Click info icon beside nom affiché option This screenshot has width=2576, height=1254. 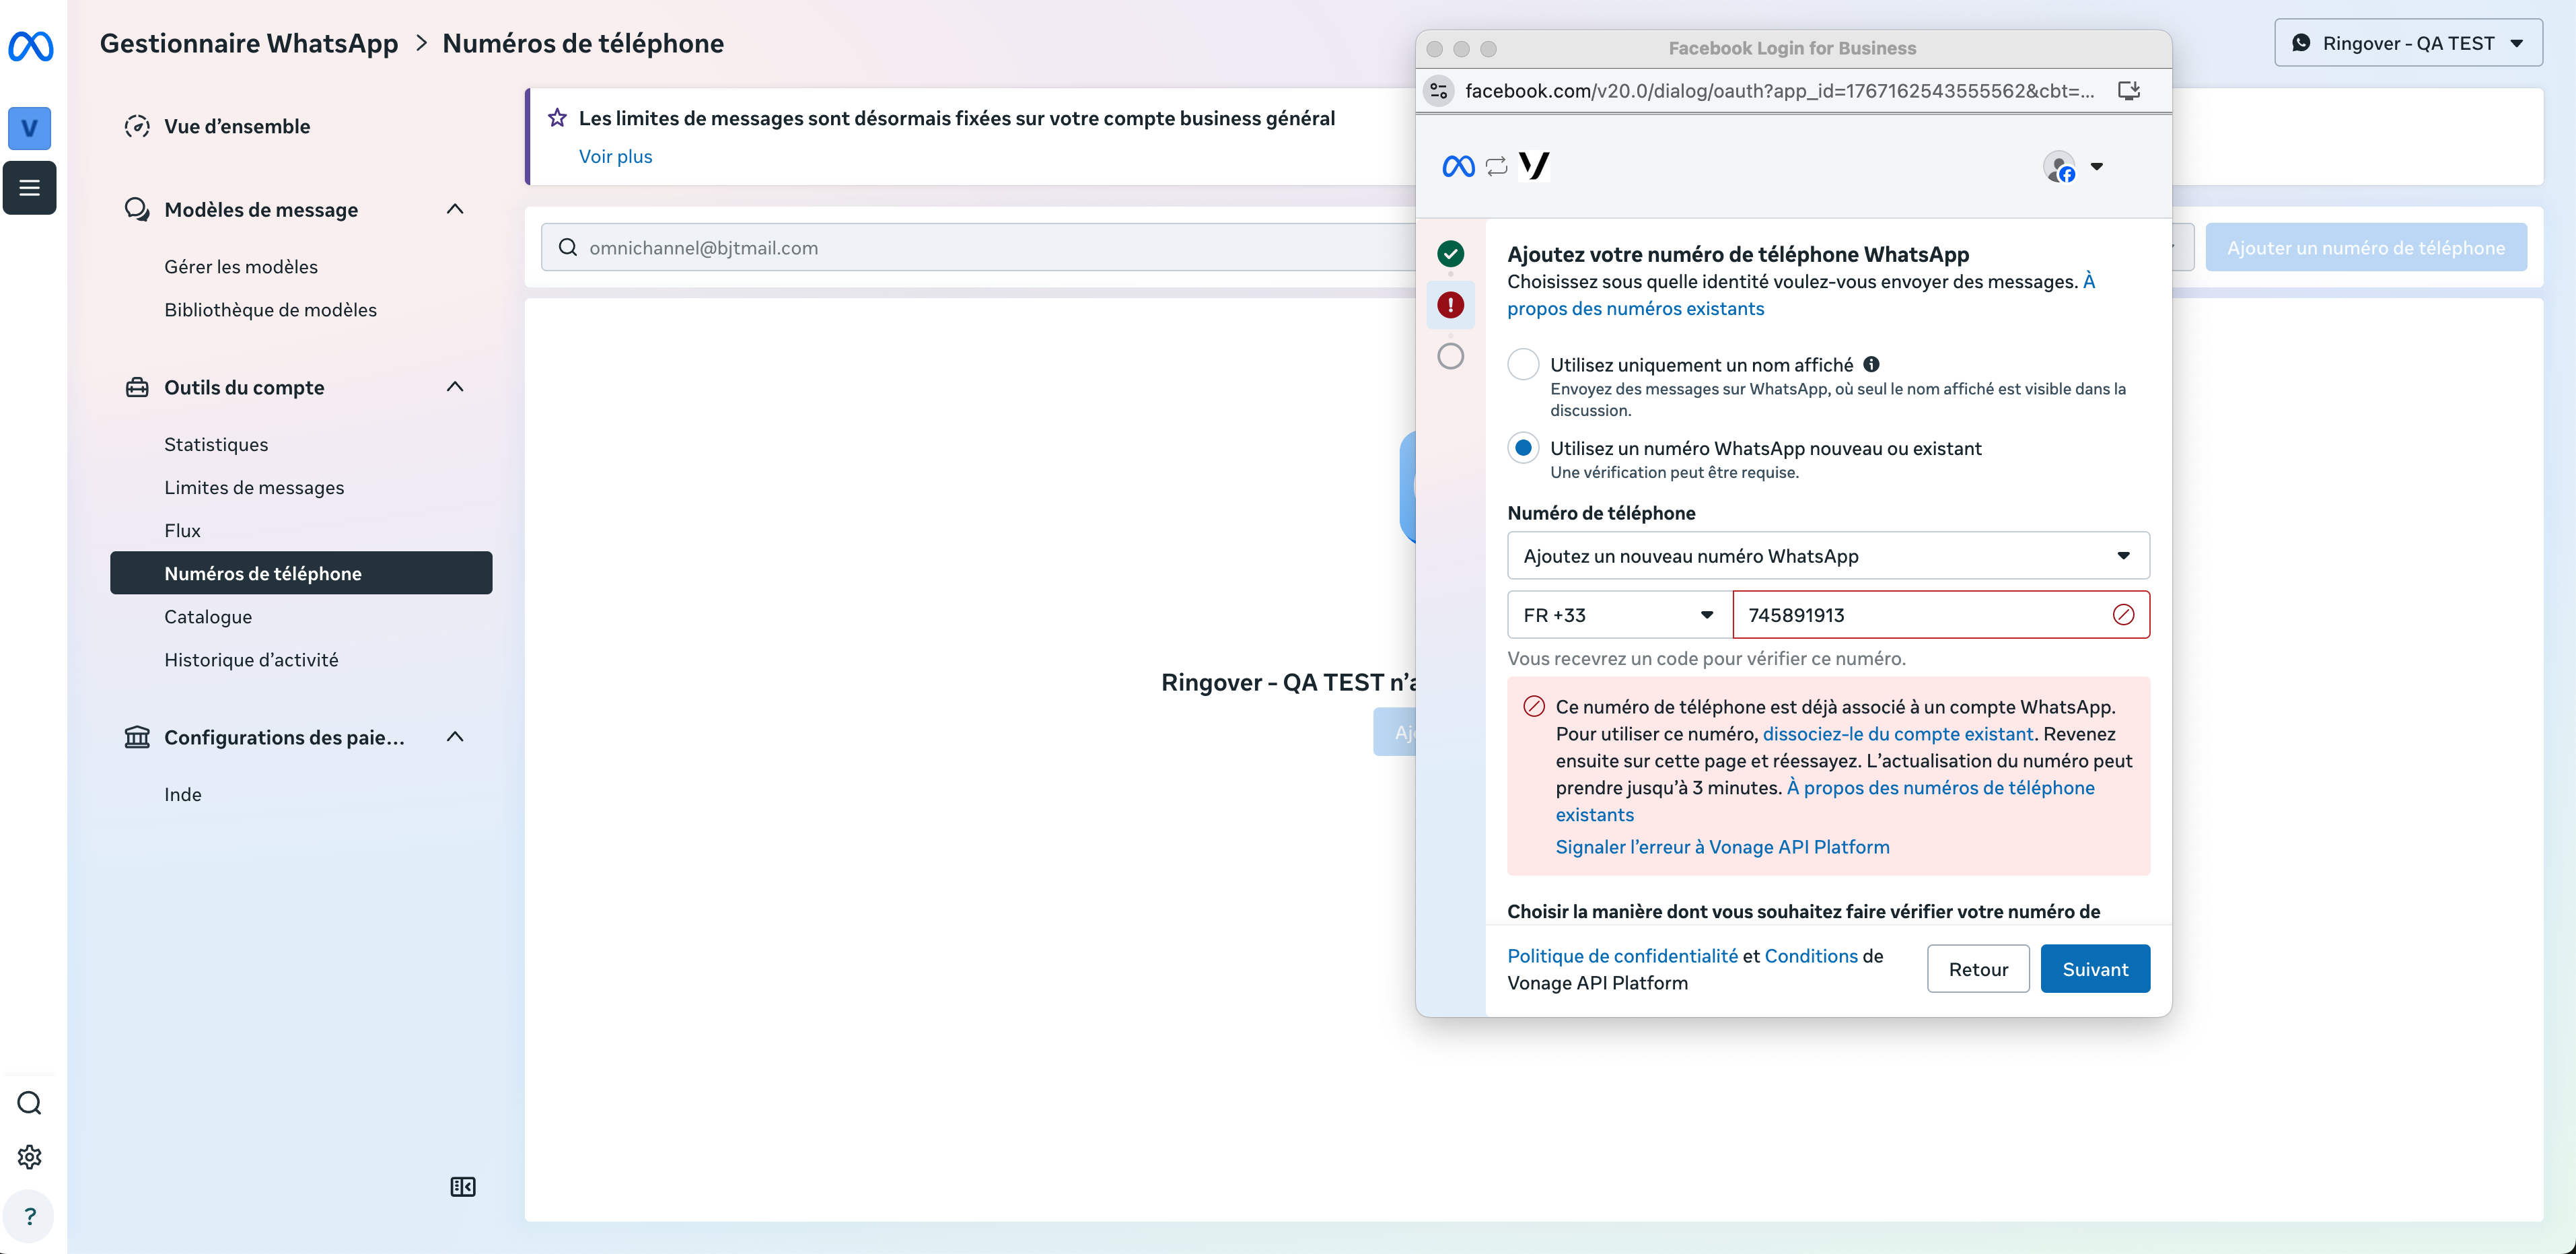point(1871,364)
